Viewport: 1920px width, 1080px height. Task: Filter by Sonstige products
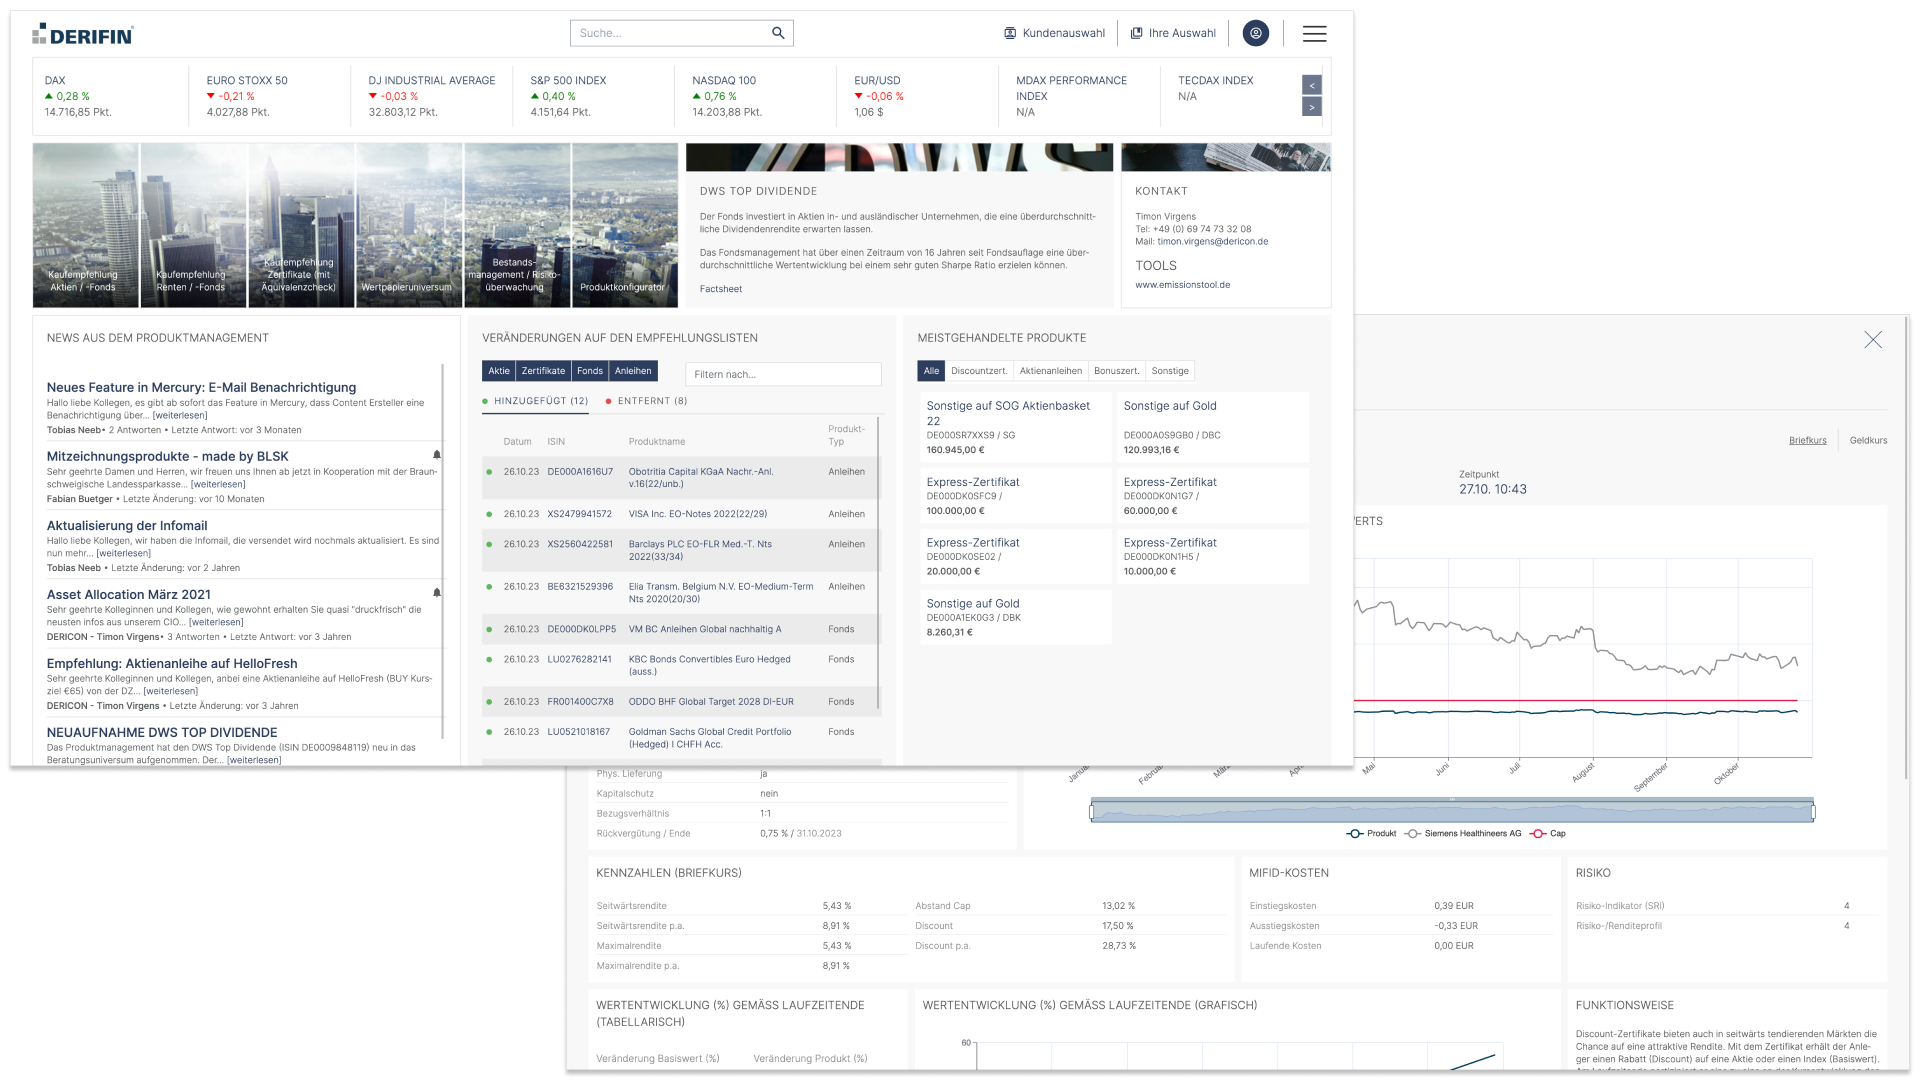(x=1170, y=371)
